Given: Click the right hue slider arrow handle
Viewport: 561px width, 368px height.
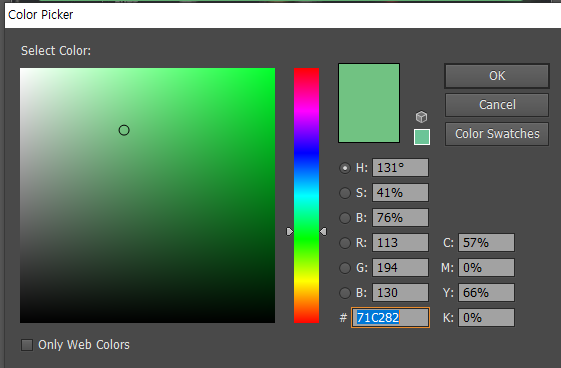Looking at the screenshot, I should coord(323,232).
